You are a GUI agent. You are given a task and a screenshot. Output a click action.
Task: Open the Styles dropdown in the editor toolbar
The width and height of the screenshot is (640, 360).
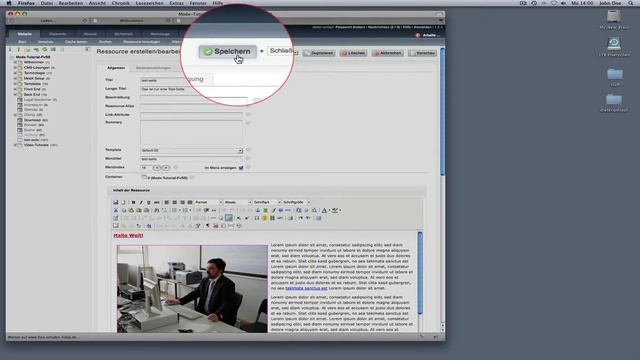pos(238,202)
